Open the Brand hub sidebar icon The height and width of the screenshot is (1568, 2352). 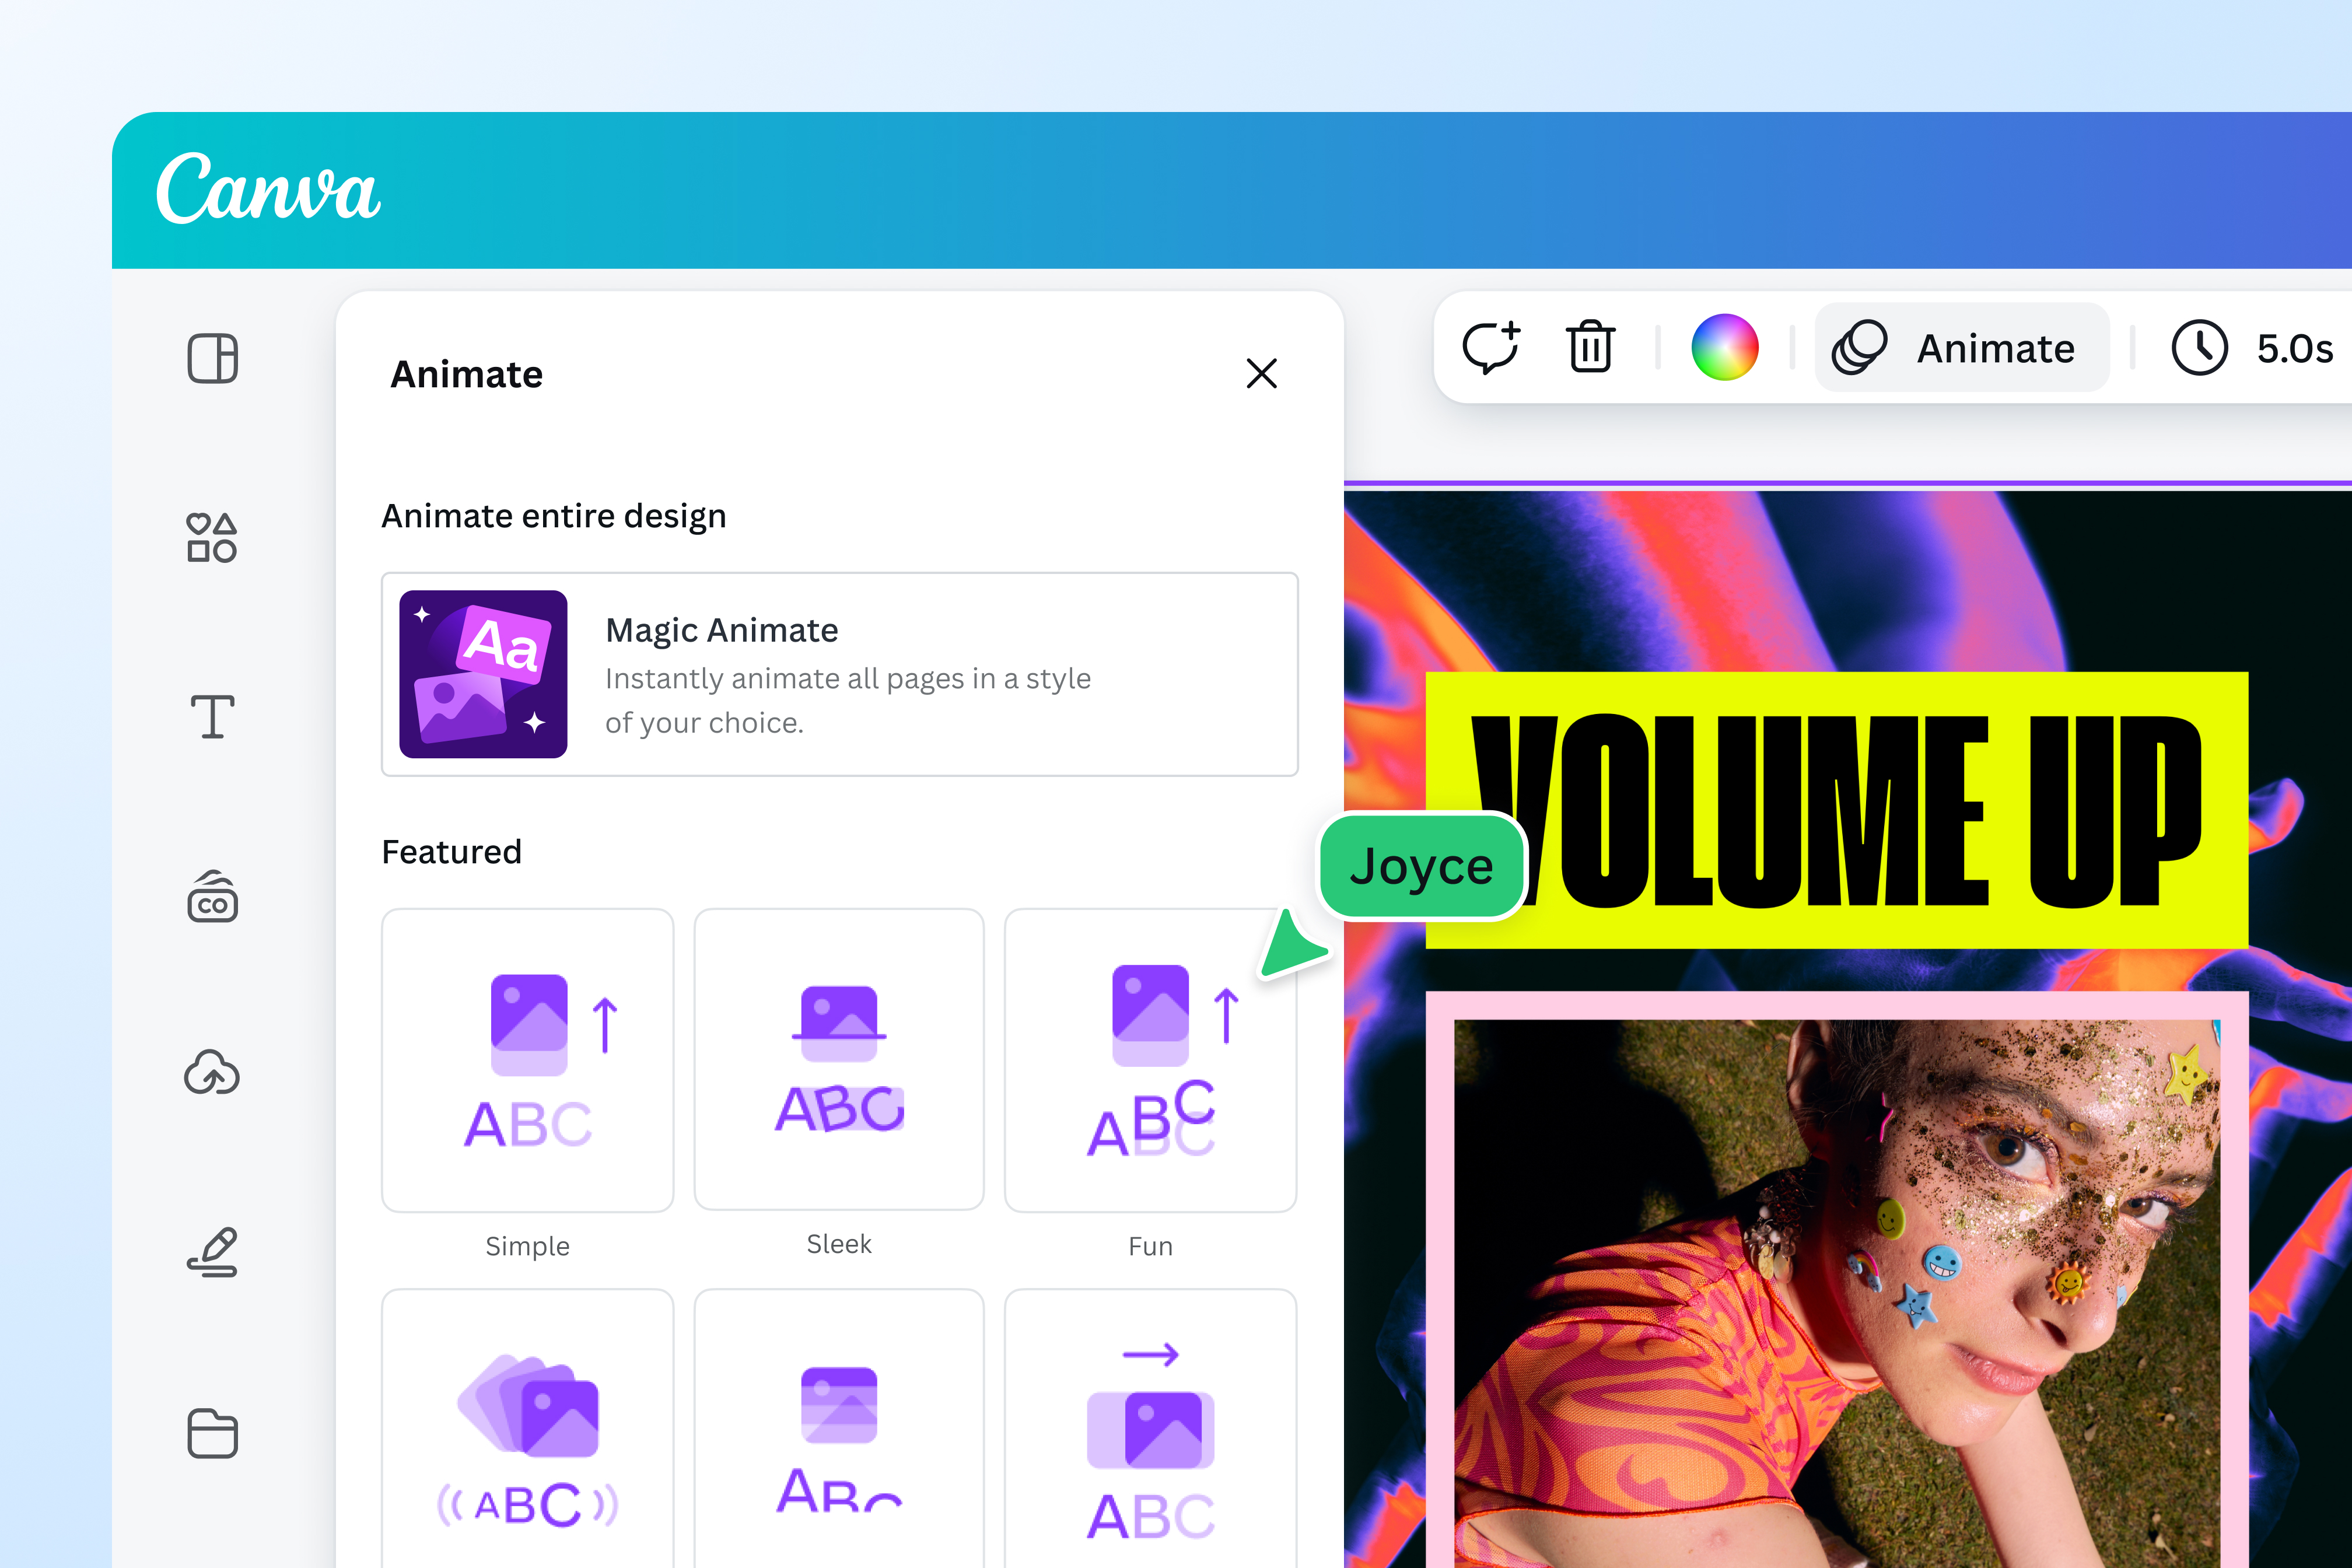point(212,896)
